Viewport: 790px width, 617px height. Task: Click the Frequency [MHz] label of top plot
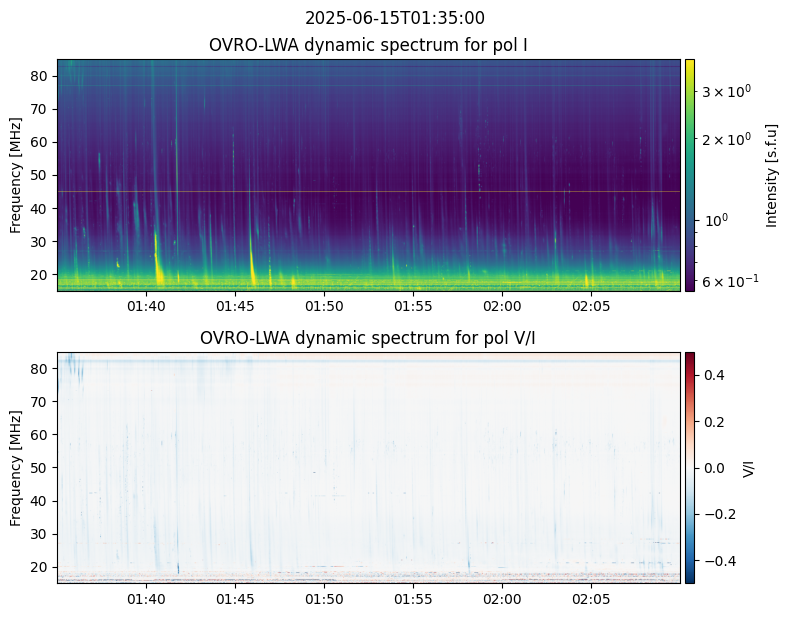pos(17,175)
